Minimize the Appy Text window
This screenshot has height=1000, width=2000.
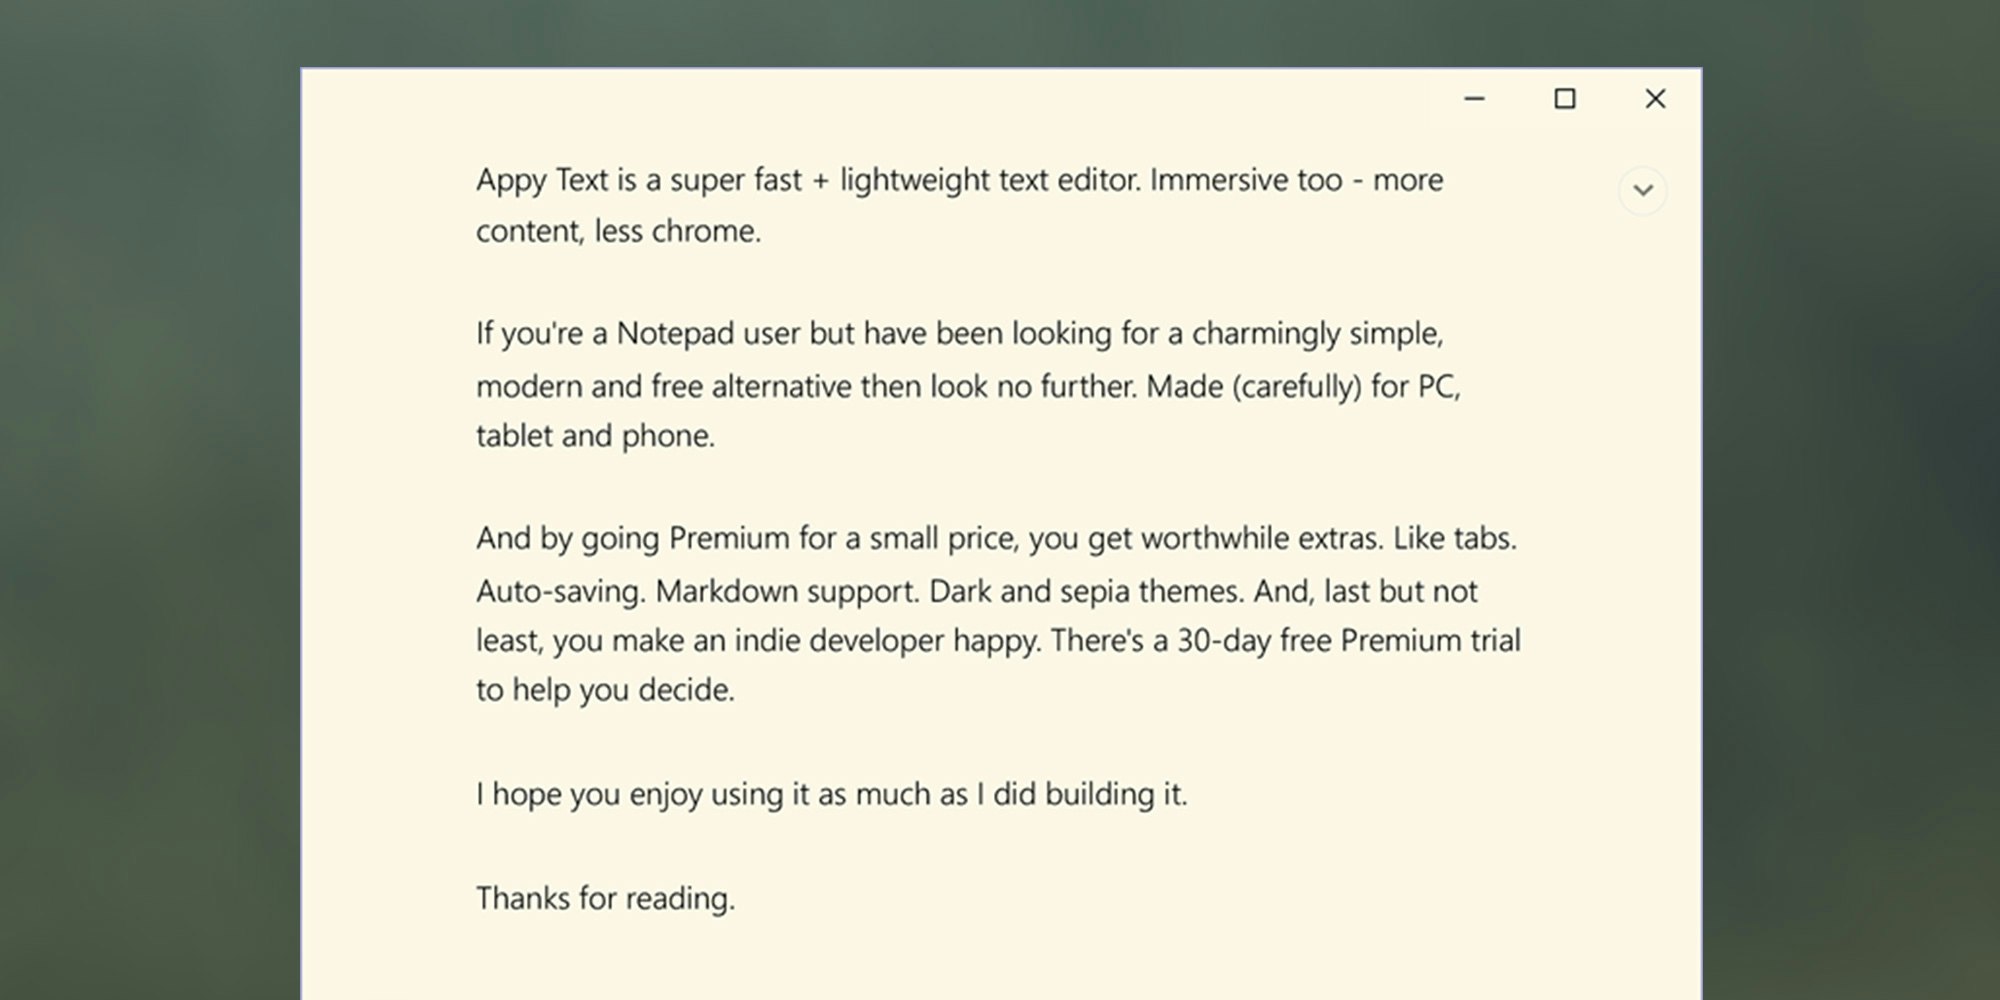1474,99
